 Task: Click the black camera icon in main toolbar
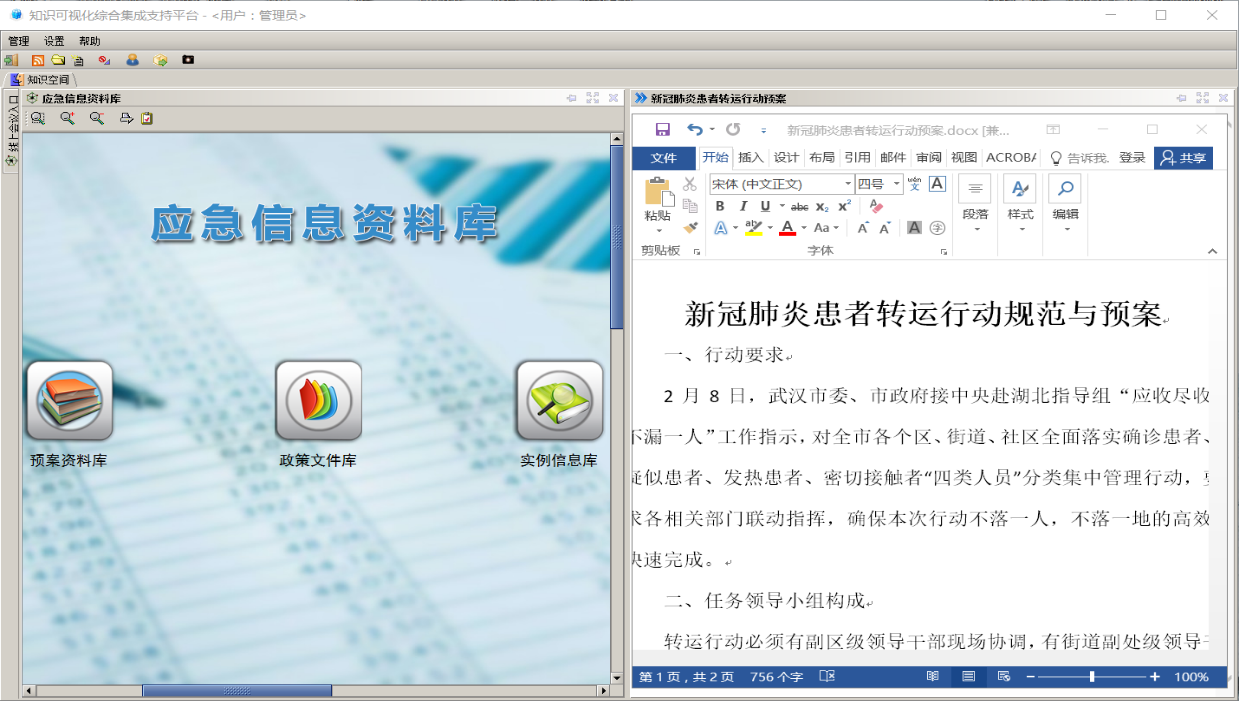pos(188,60)
